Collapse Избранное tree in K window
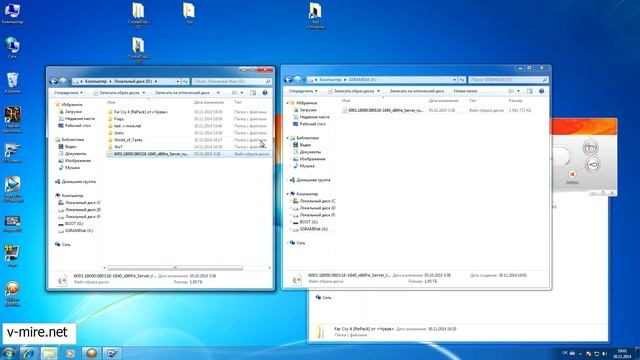 coord(288,103)
